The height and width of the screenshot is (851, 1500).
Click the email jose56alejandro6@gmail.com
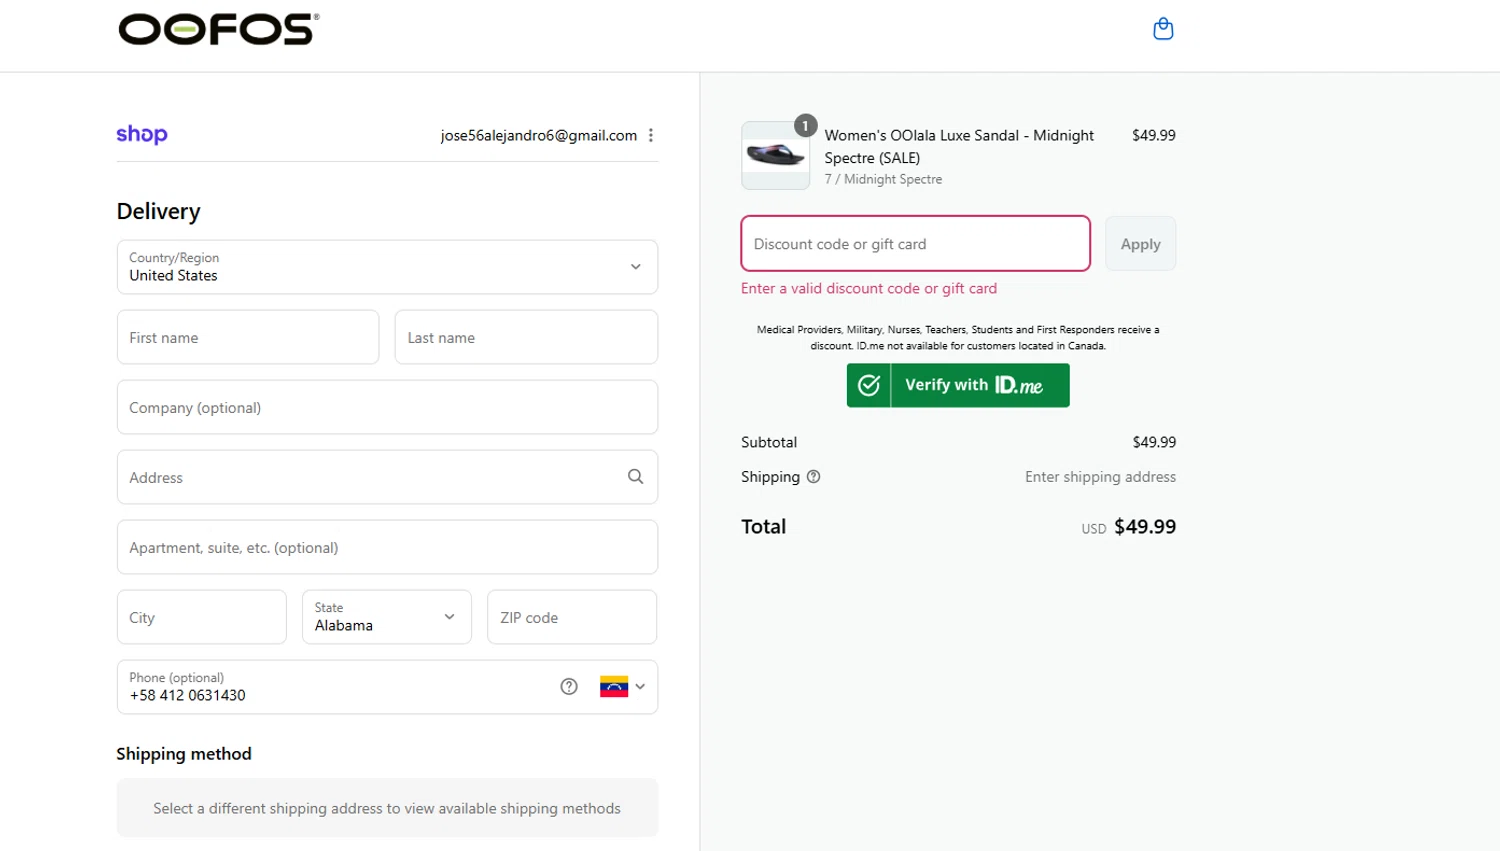click(539, 135)
